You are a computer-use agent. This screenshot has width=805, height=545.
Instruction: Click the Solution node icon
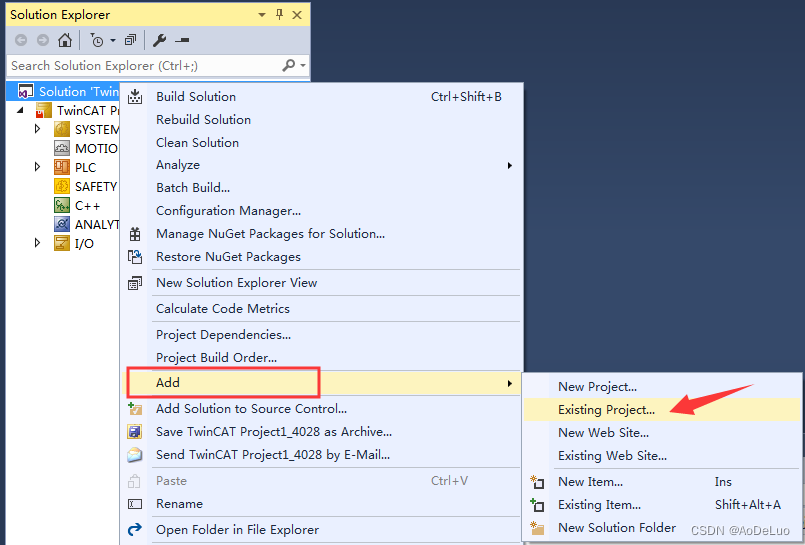point(25,91)
